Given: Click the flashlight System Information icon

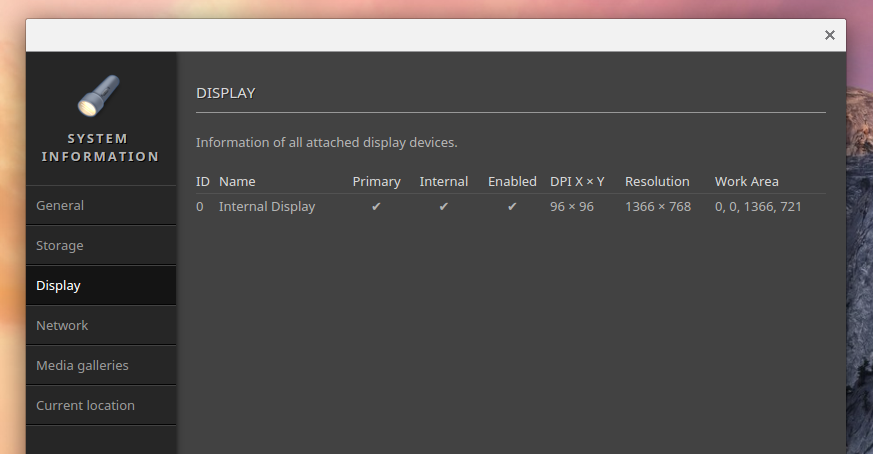Looking at the screenshot, I should coord(98,95).
